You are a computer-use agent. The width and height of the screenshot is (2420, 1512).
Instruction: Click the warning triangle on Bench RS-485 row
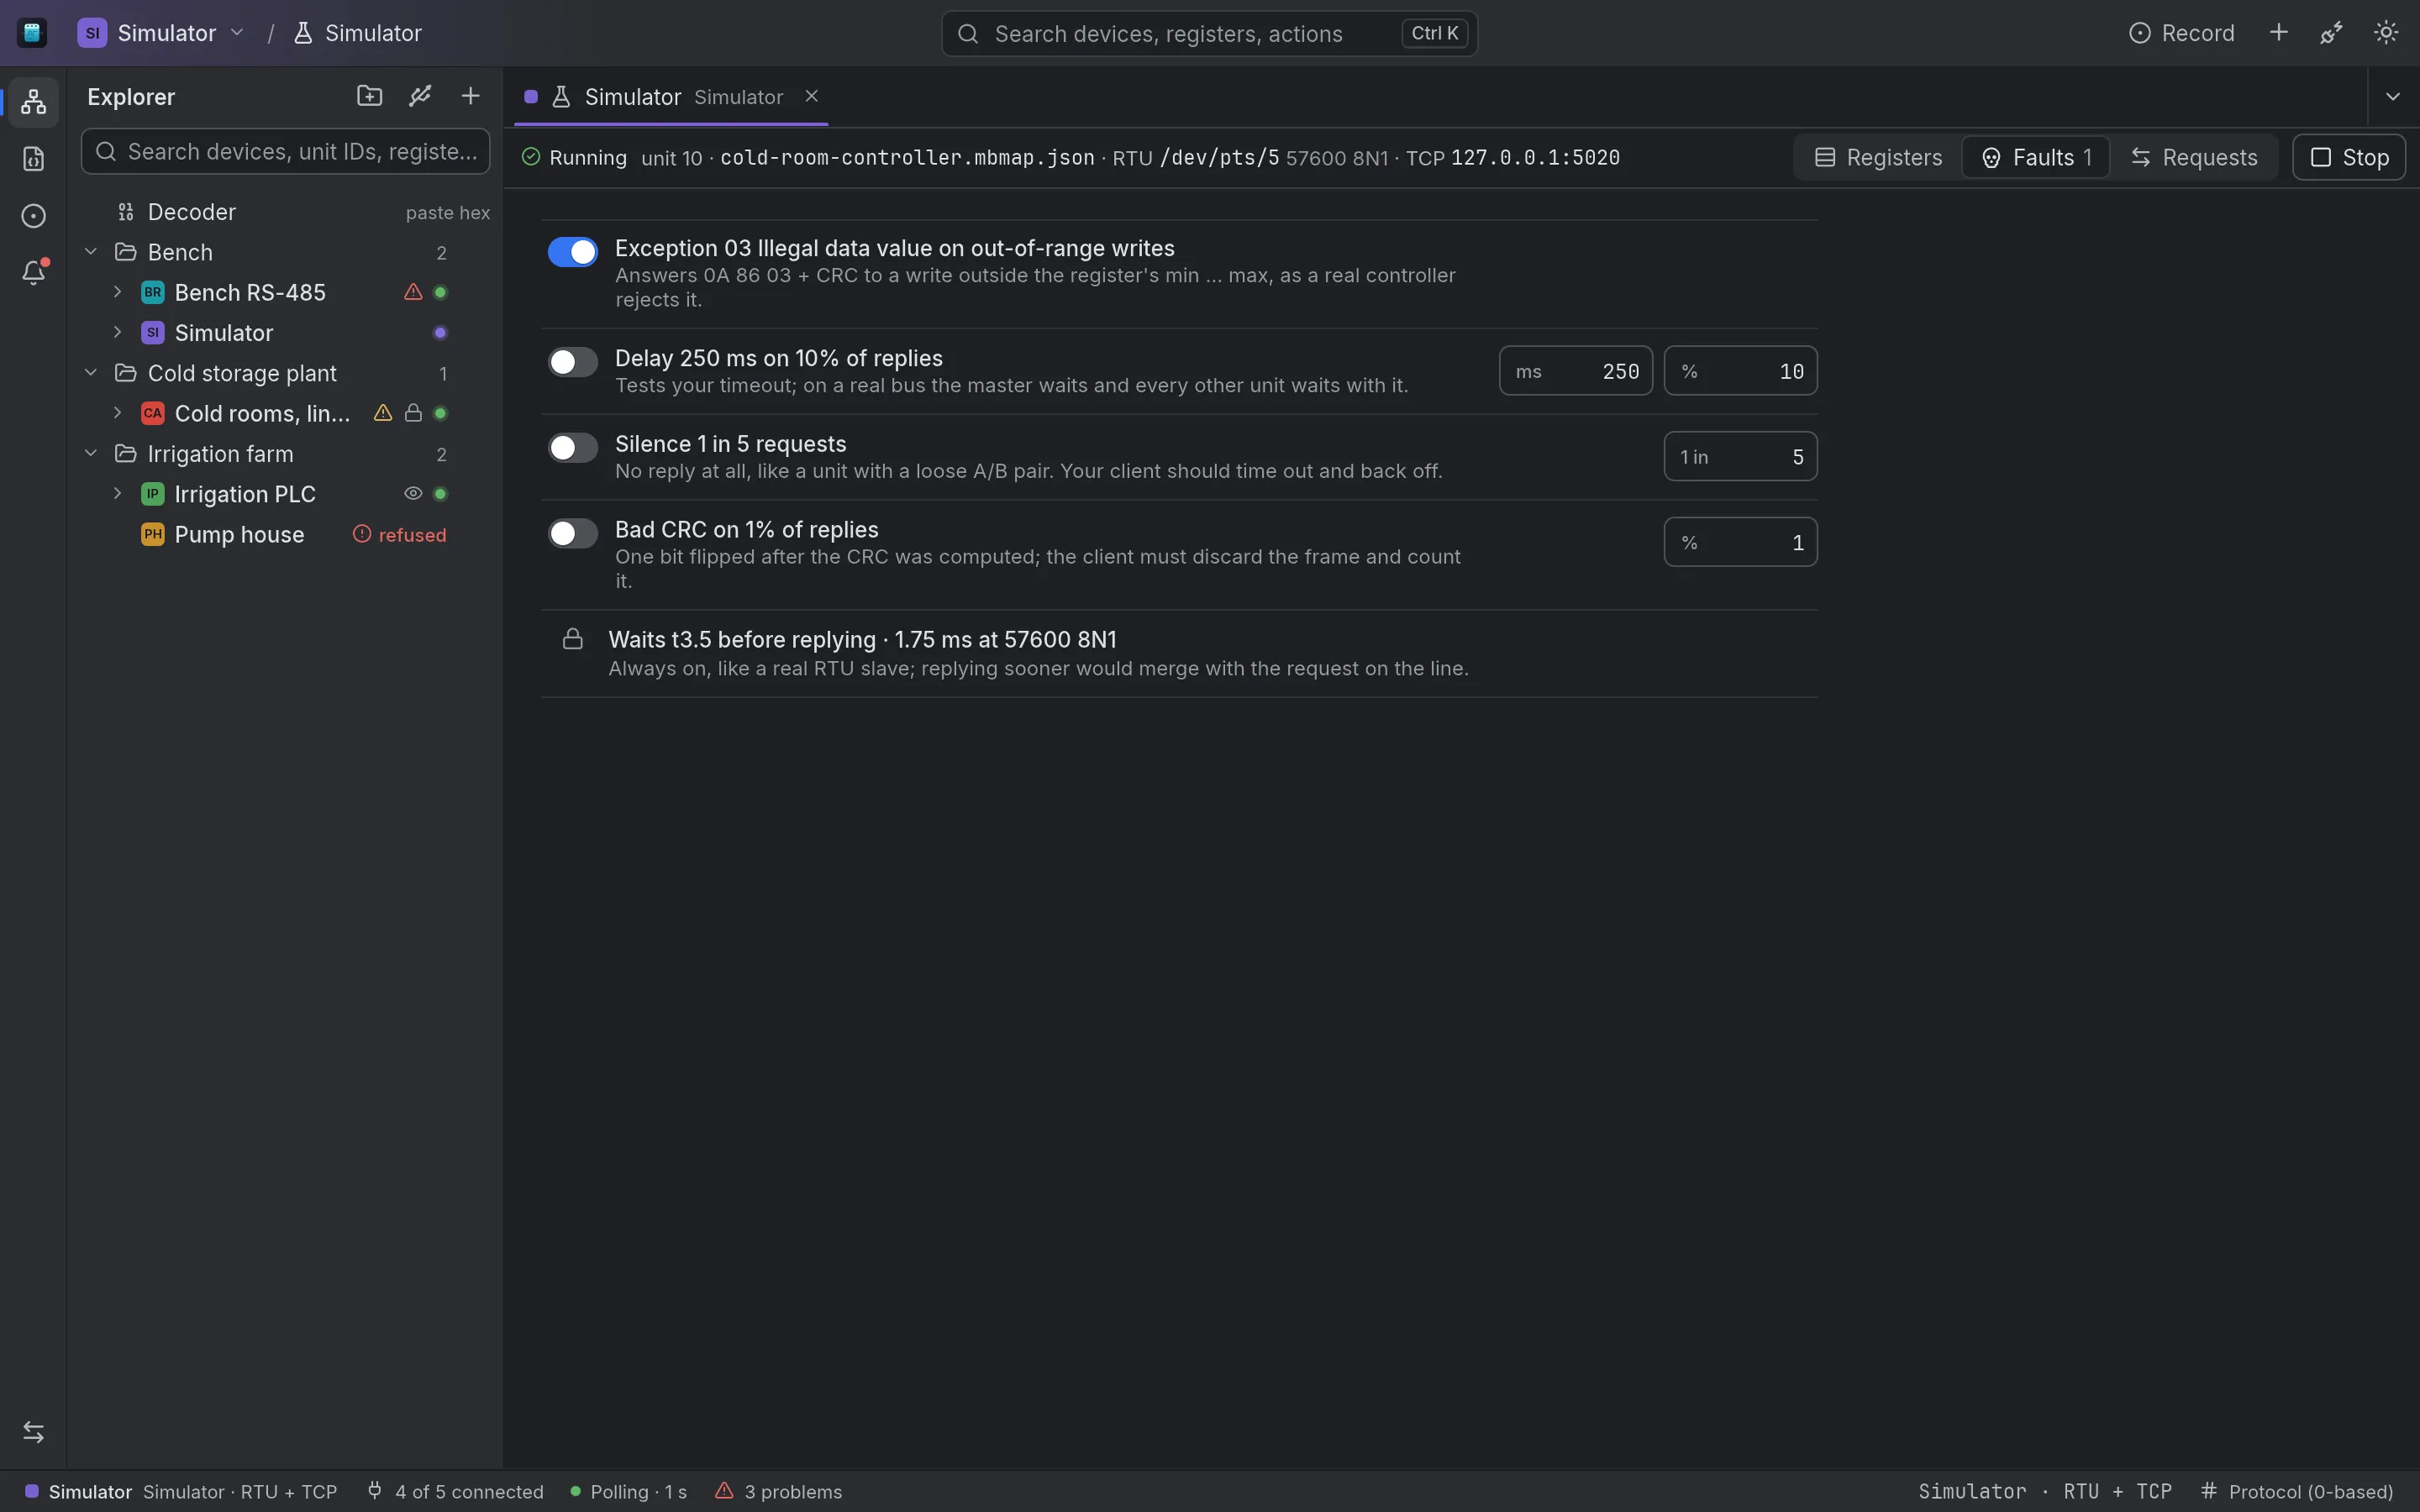click(413, 292)
